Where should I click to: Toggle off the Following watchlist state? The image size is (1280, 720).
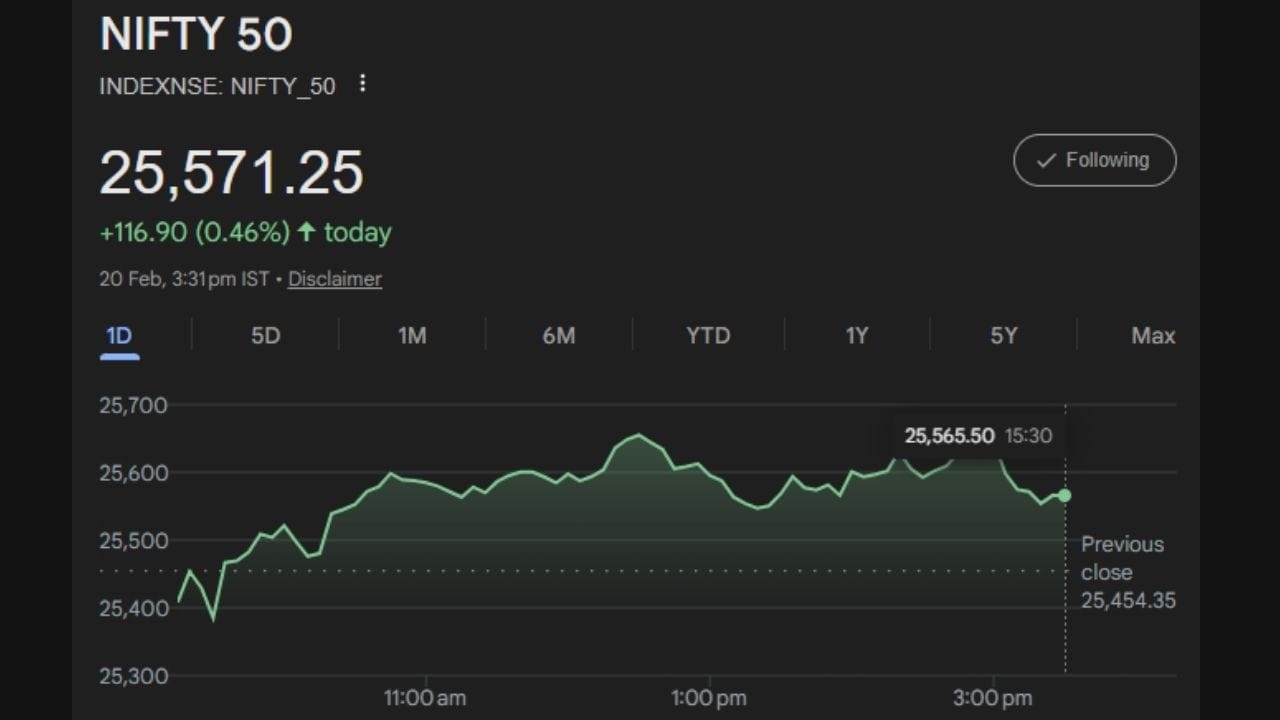point(1094,160)
